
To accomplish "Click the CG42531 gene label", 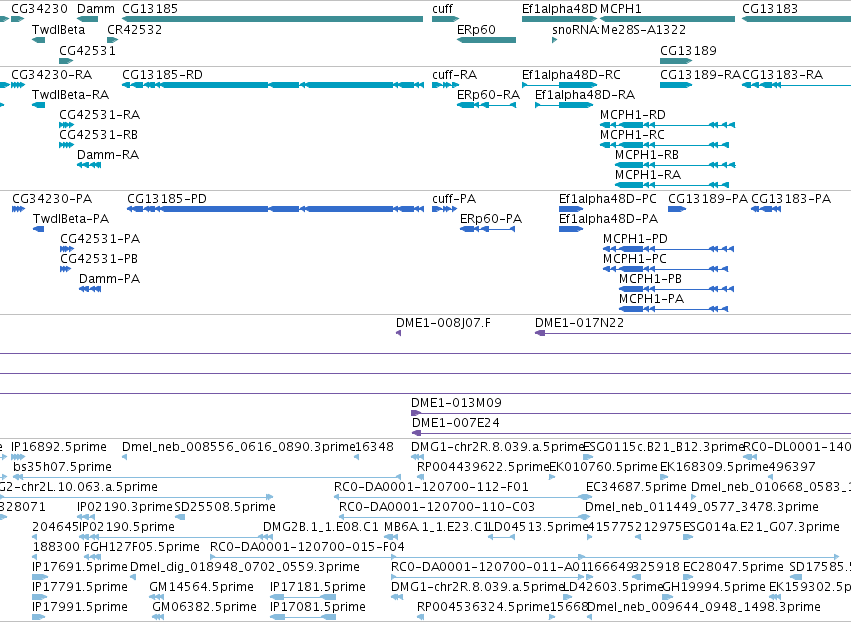I will (x=87, y=50).
